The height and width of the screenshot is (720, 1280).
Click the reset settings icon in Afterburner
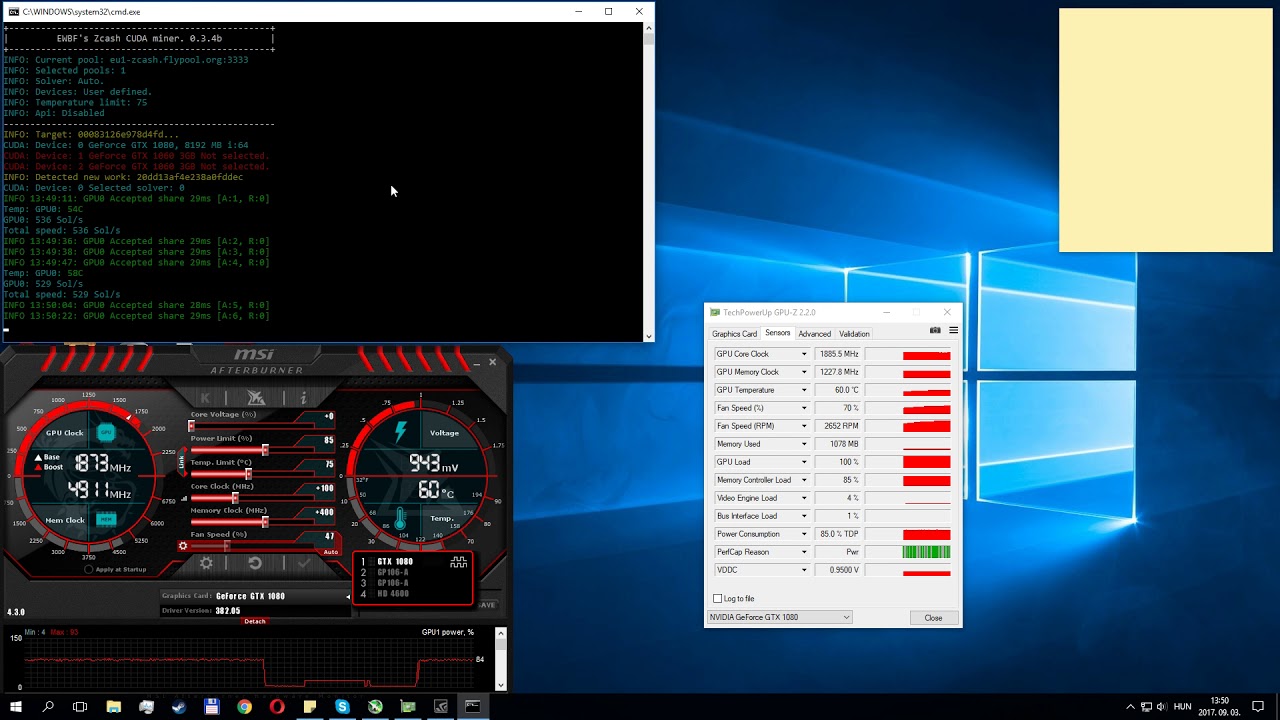[x=255, y=563]
